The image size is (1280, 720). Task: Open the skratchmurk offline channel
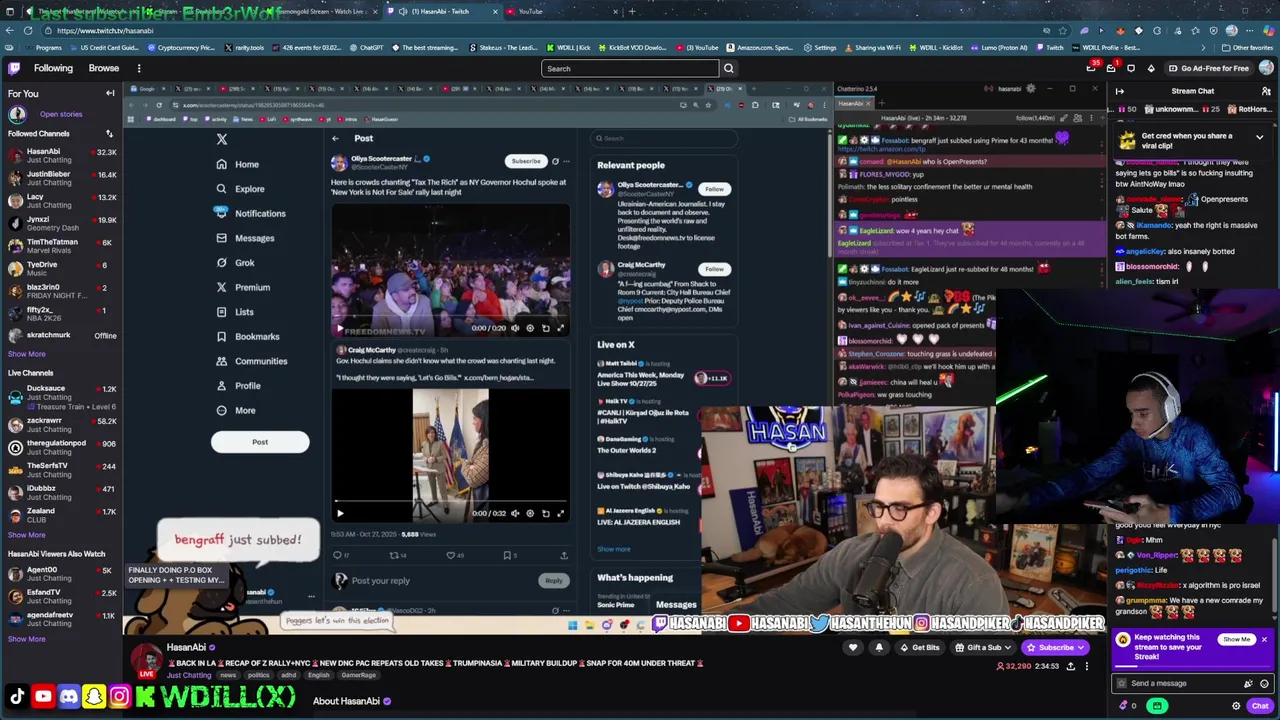pyautogui.click(x=60, y=335)
